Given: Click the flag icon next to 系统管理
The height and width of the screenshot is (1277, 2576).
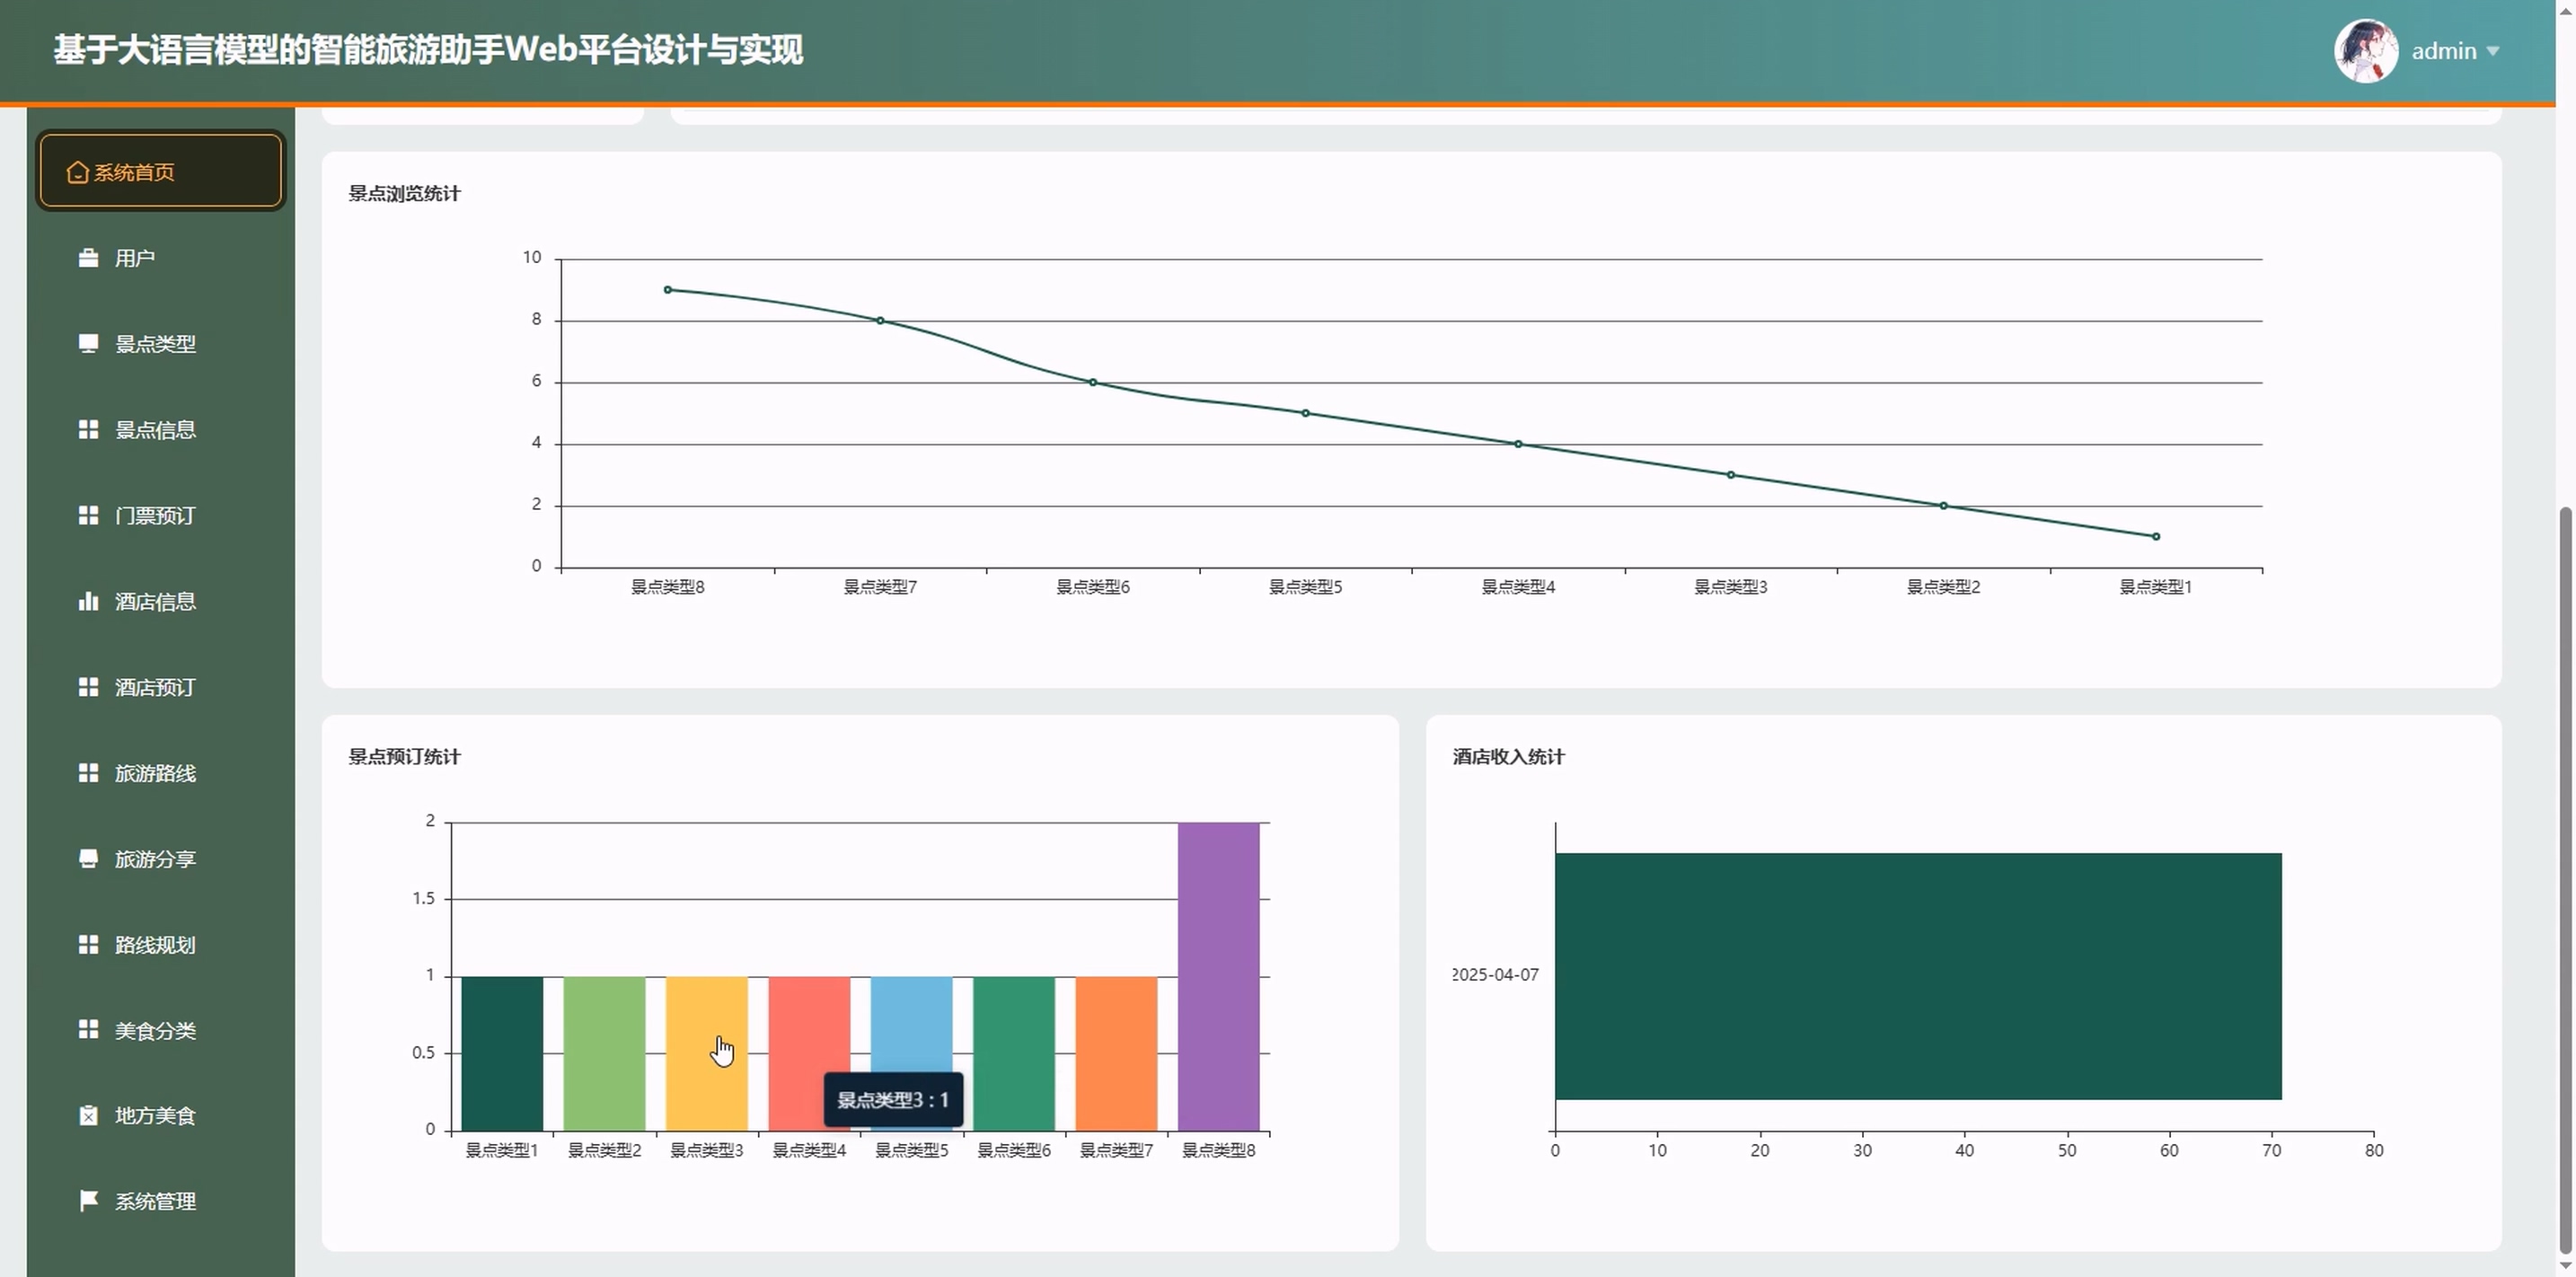Looking at the screenshot, I should click(x=88, y=1200).
